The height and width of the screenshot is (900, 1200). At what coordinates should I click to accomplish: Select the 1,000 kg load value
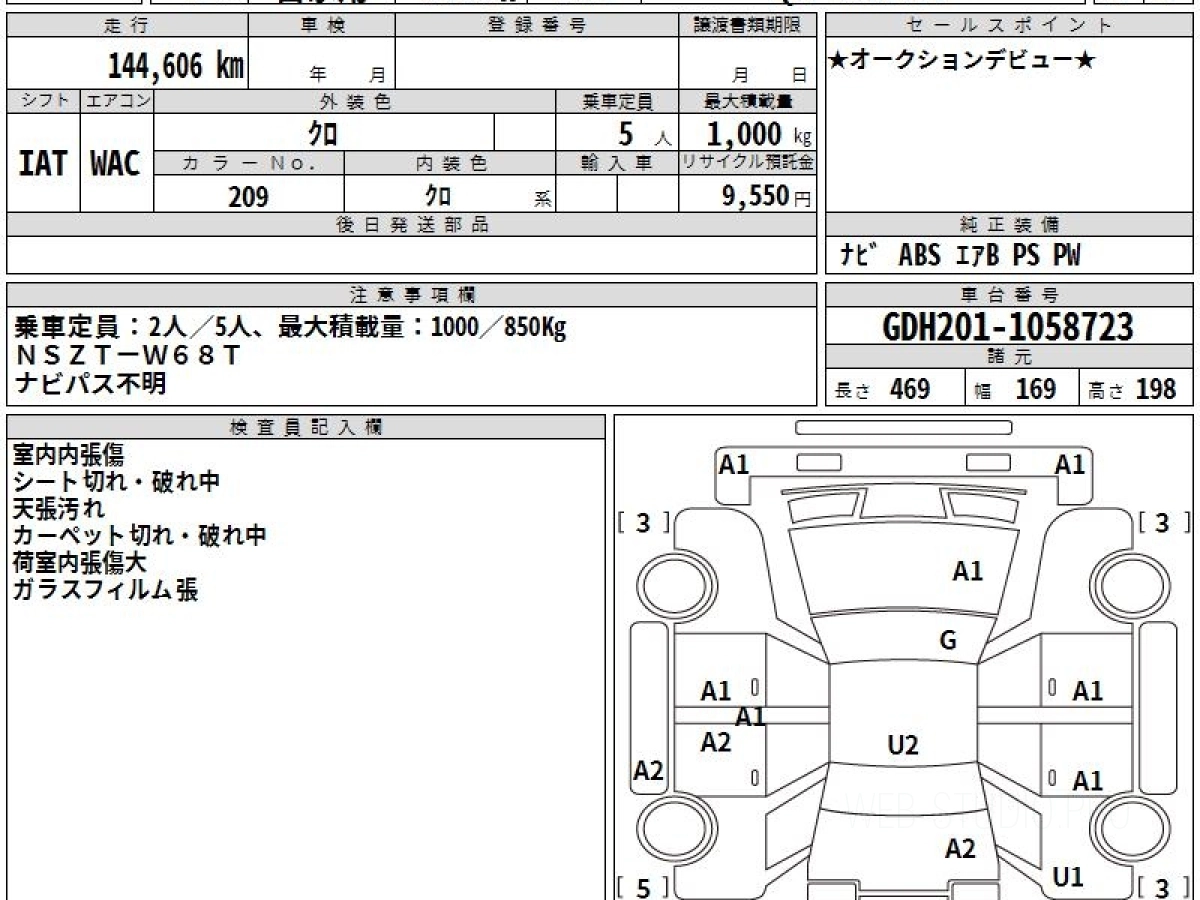[x=760, y=134]
